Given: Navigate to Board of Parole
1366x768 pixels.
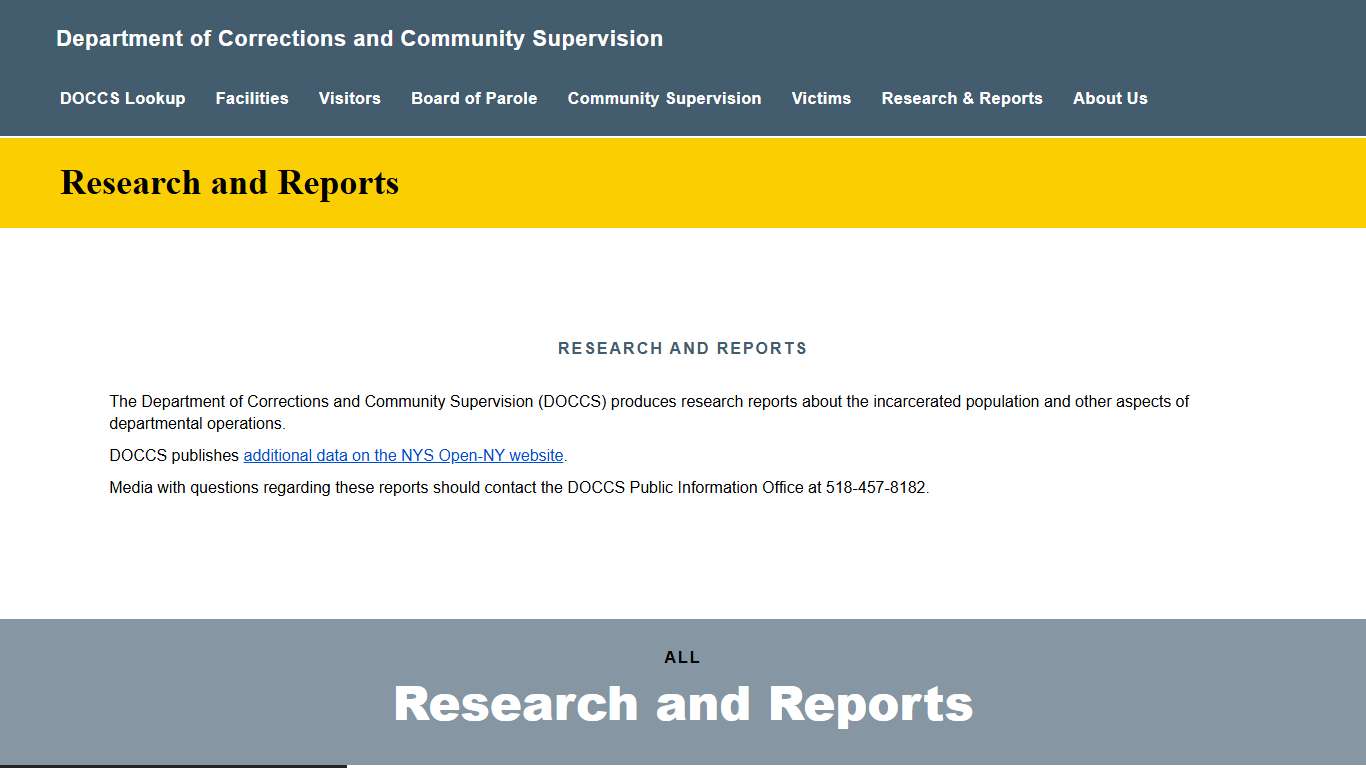Looking at the screenshot, I should (x=473, y=98).
